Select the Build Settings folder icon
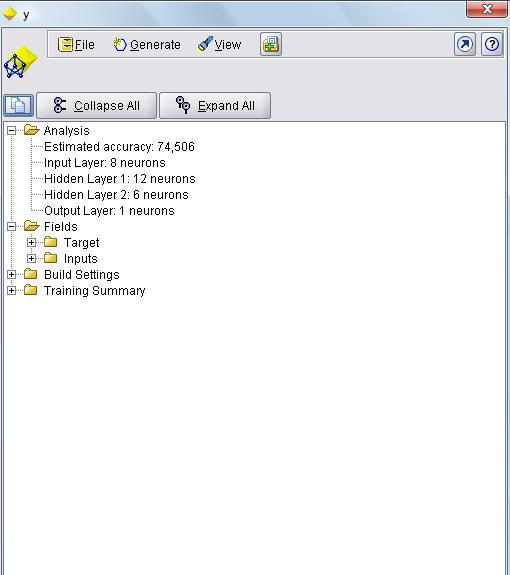510x575 pixels. 31,274
